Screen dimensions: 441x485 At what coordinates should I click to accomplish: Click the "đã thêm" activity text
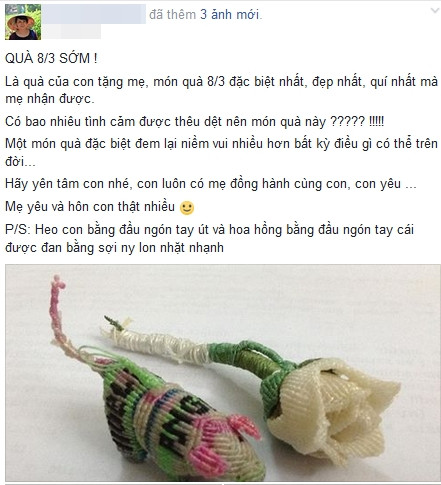click(x=172, y=15)
